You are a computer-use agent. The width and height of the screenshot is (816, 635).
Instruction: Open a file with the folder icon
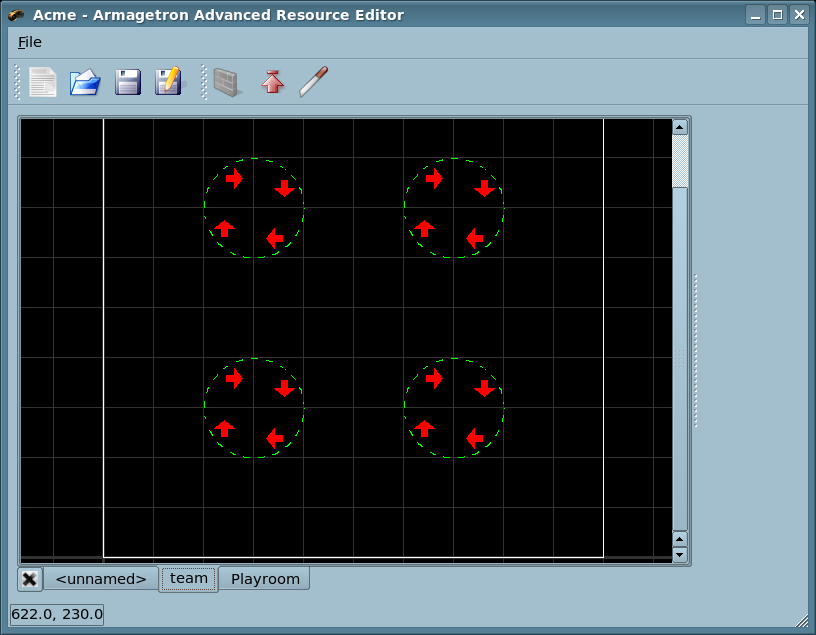tap(85, 82)
